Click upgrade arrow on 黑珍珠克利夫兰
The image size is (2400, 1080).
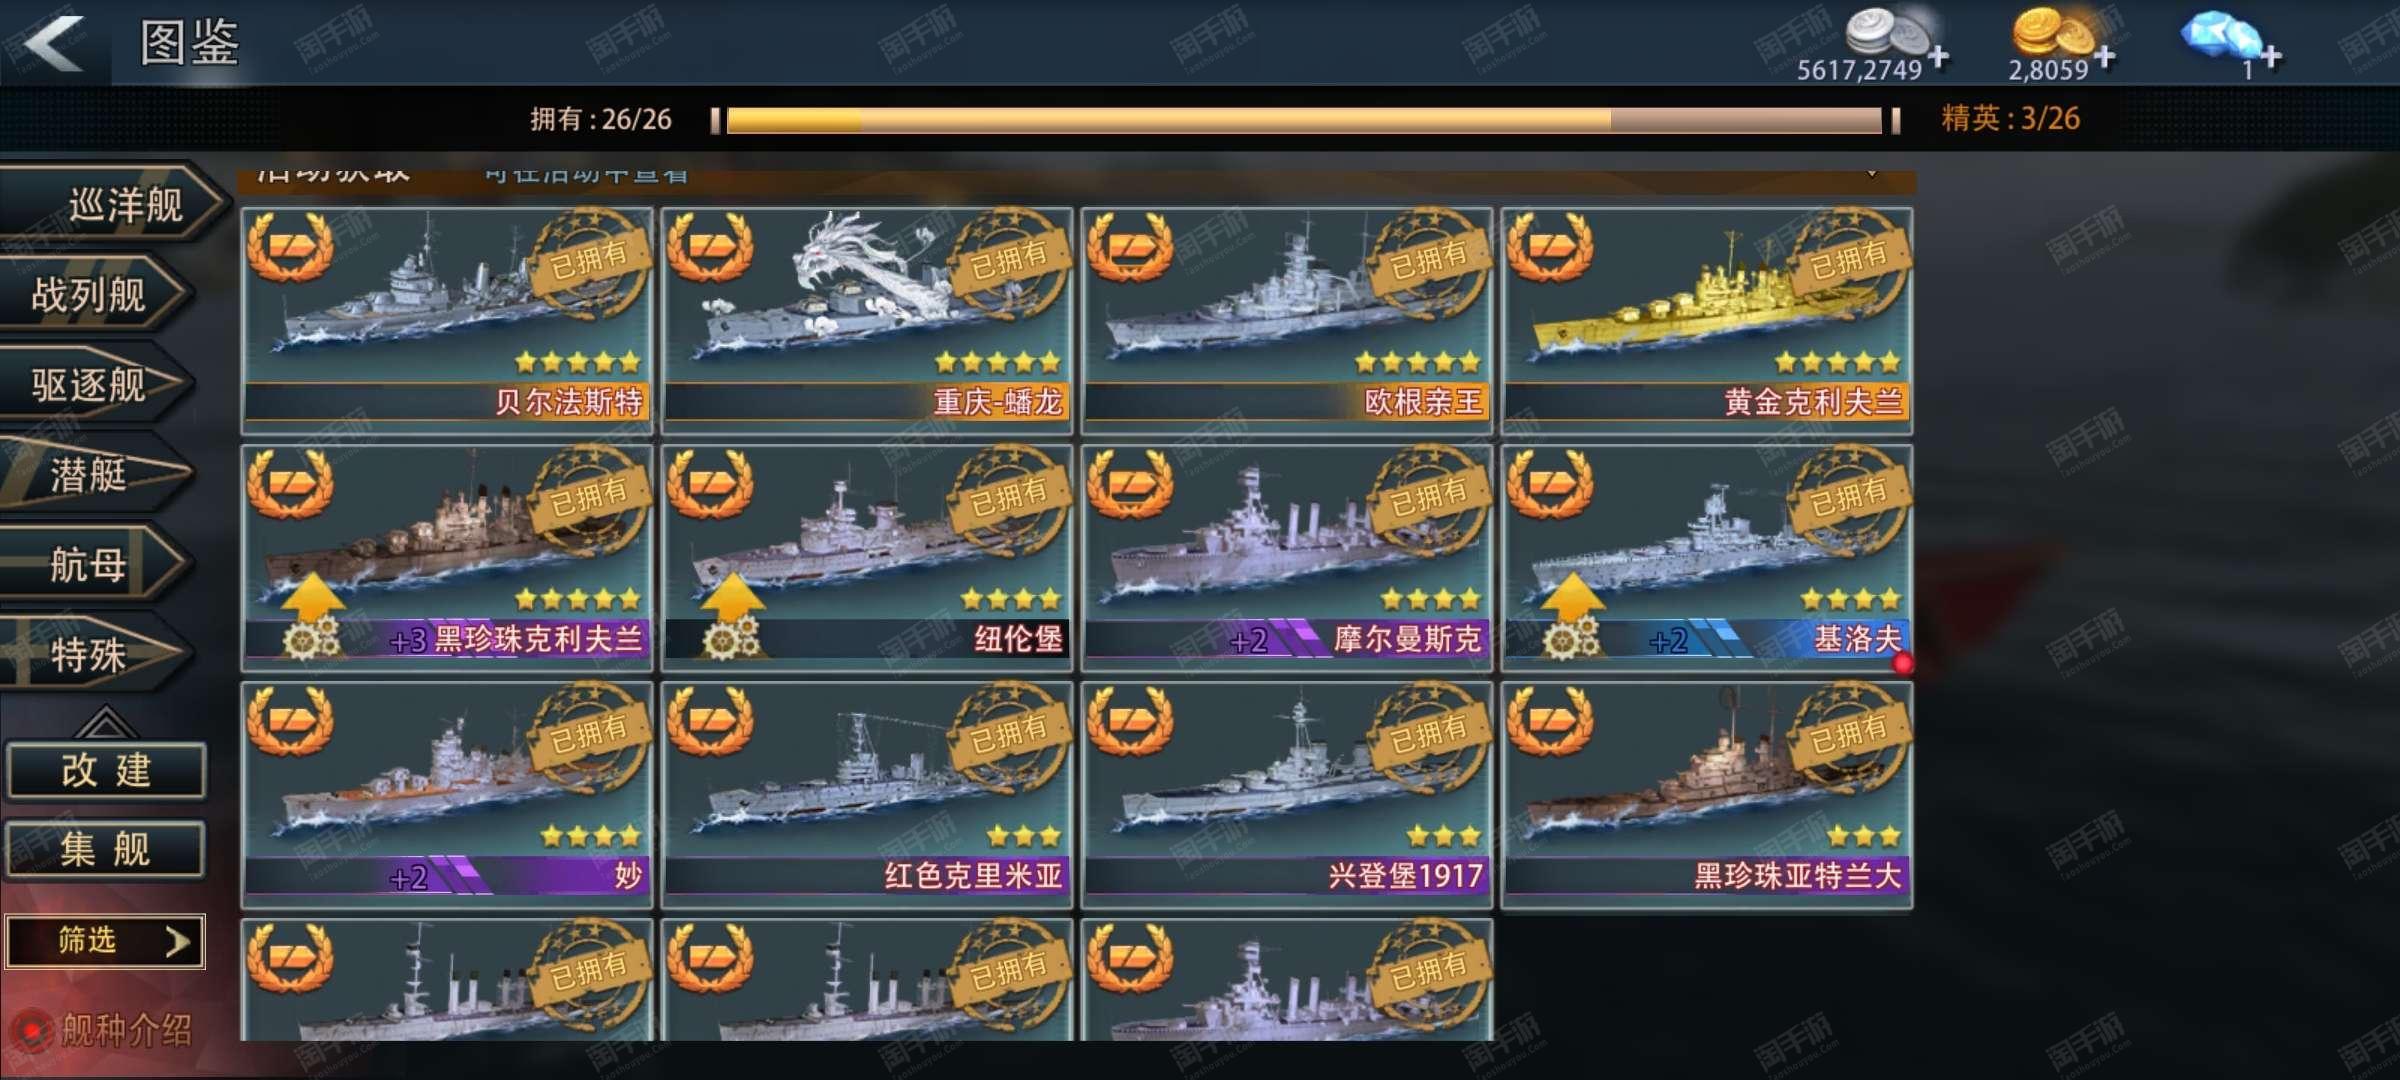tap(313, 597)
